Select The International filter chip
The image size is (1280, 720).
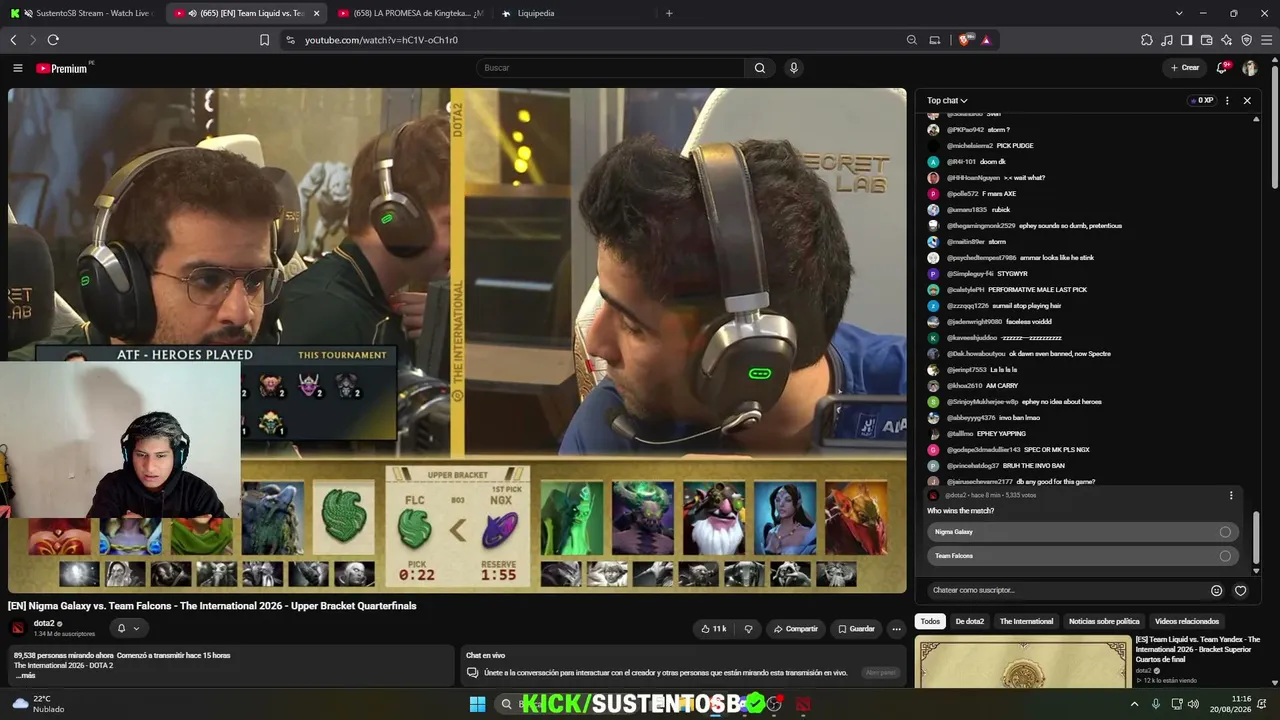point(1026,621)
